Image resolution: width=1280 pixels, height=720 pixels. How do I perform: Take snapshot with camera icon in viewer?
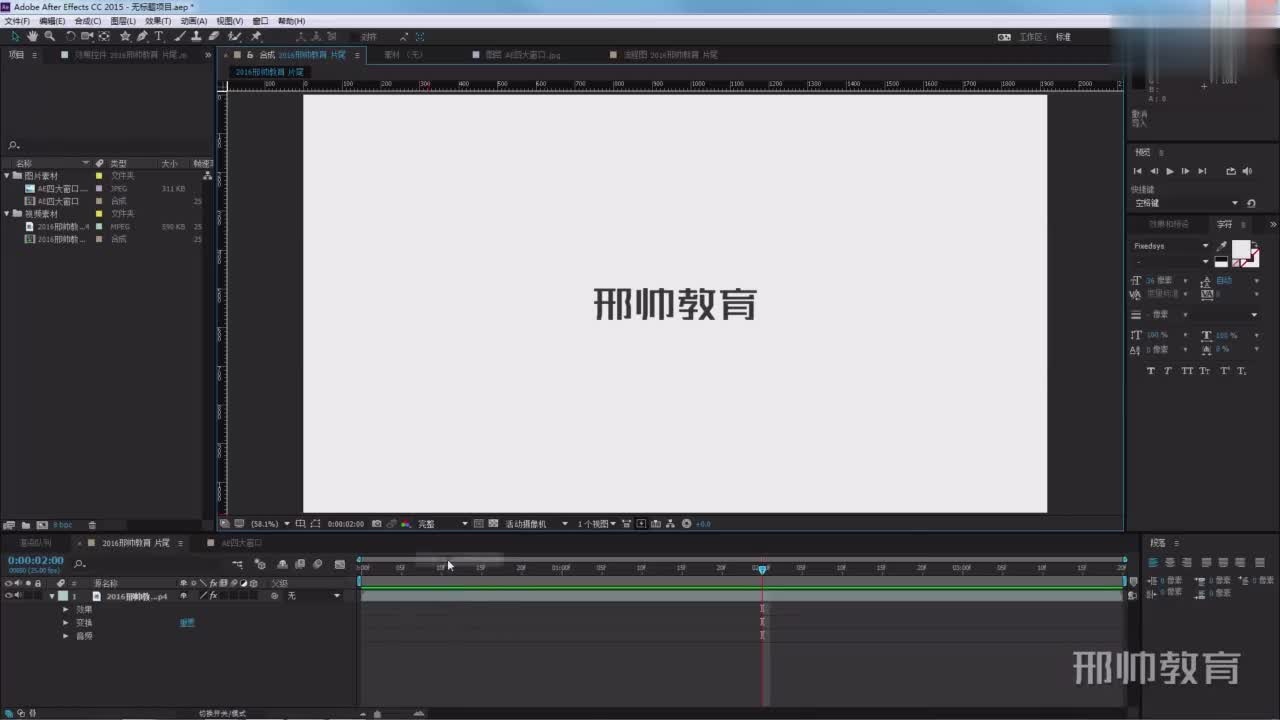(x=376, y=523)
